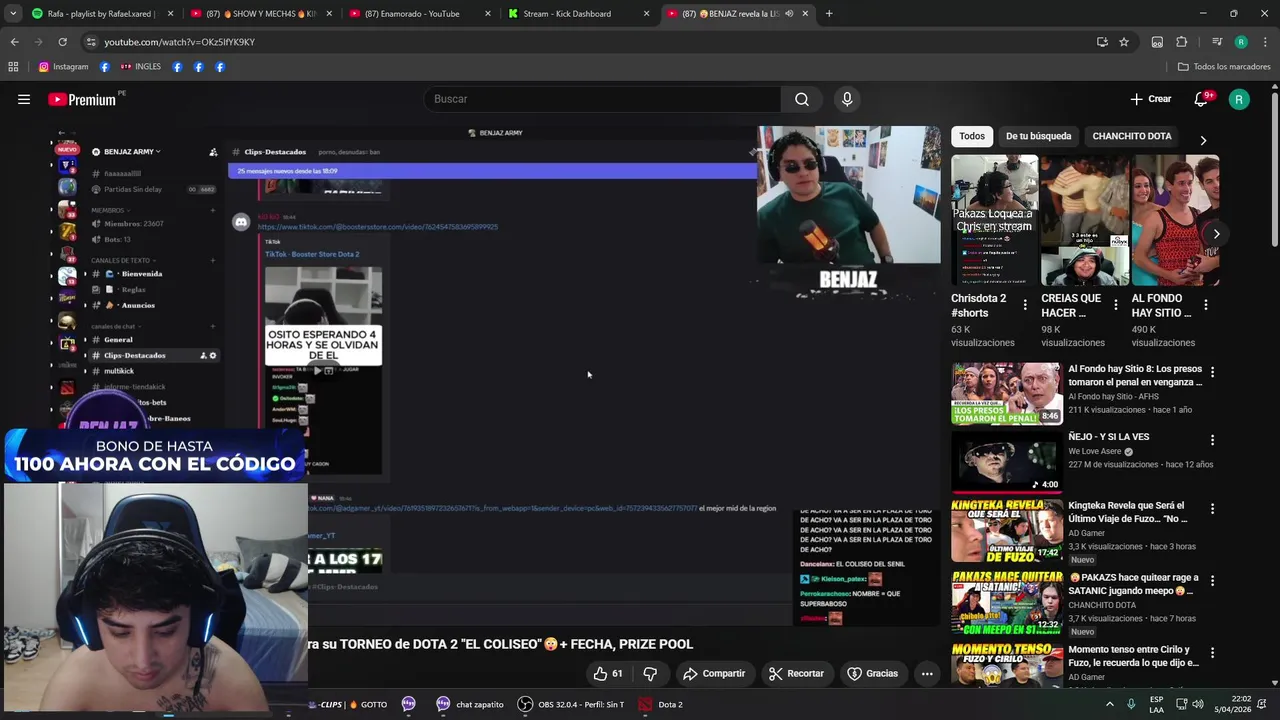Click the Recortar clip button
The width and height of the screenshot is (1280, 720).
(x=796, y=674)
